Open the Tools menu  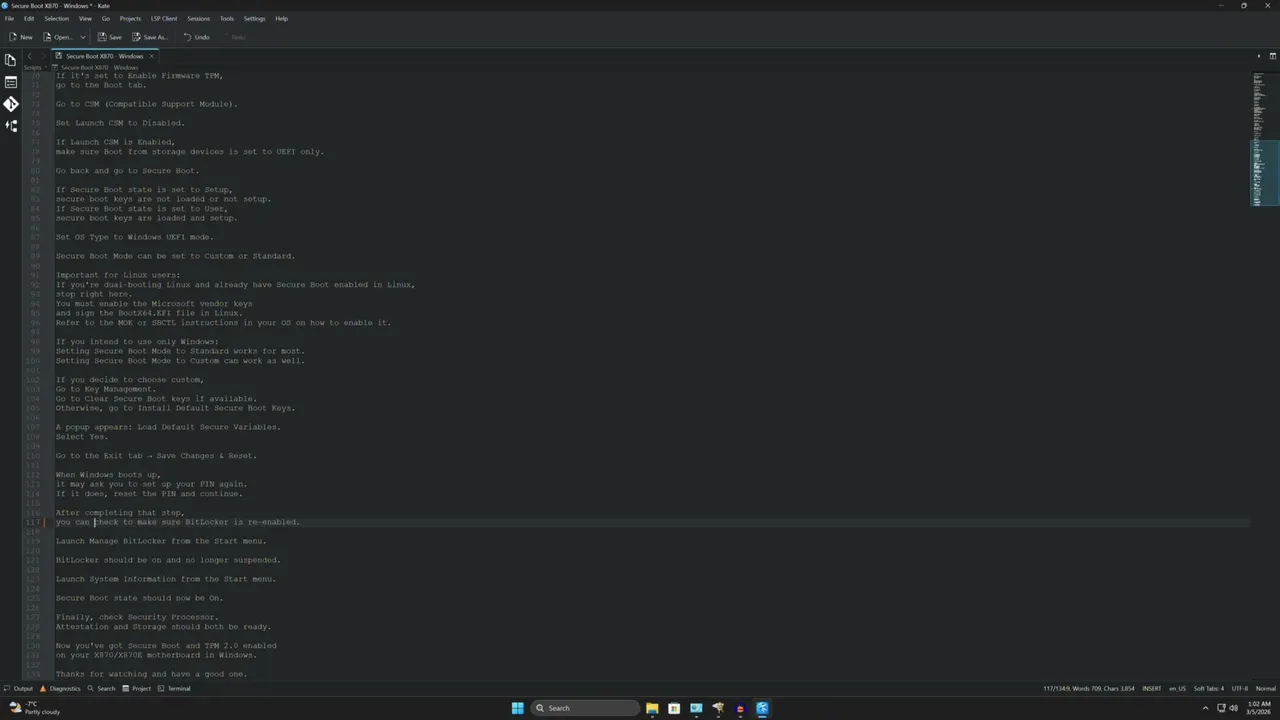pyautogui.click(x=227, y=18)
